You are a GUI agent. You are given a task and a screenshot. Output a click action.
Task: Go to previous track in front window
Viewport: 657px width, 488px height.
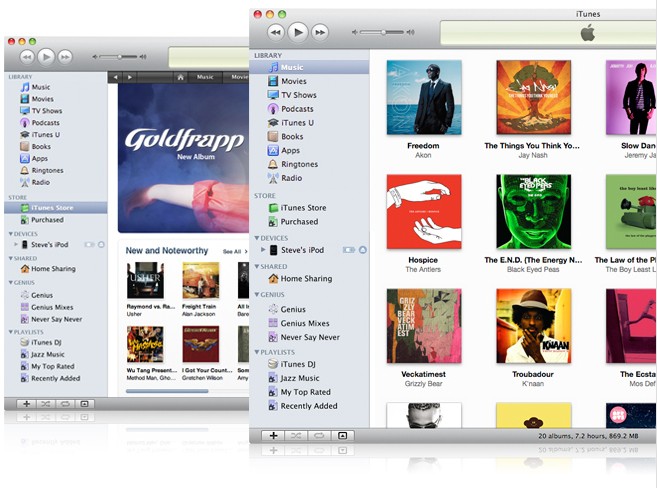(x=276, y=32)
